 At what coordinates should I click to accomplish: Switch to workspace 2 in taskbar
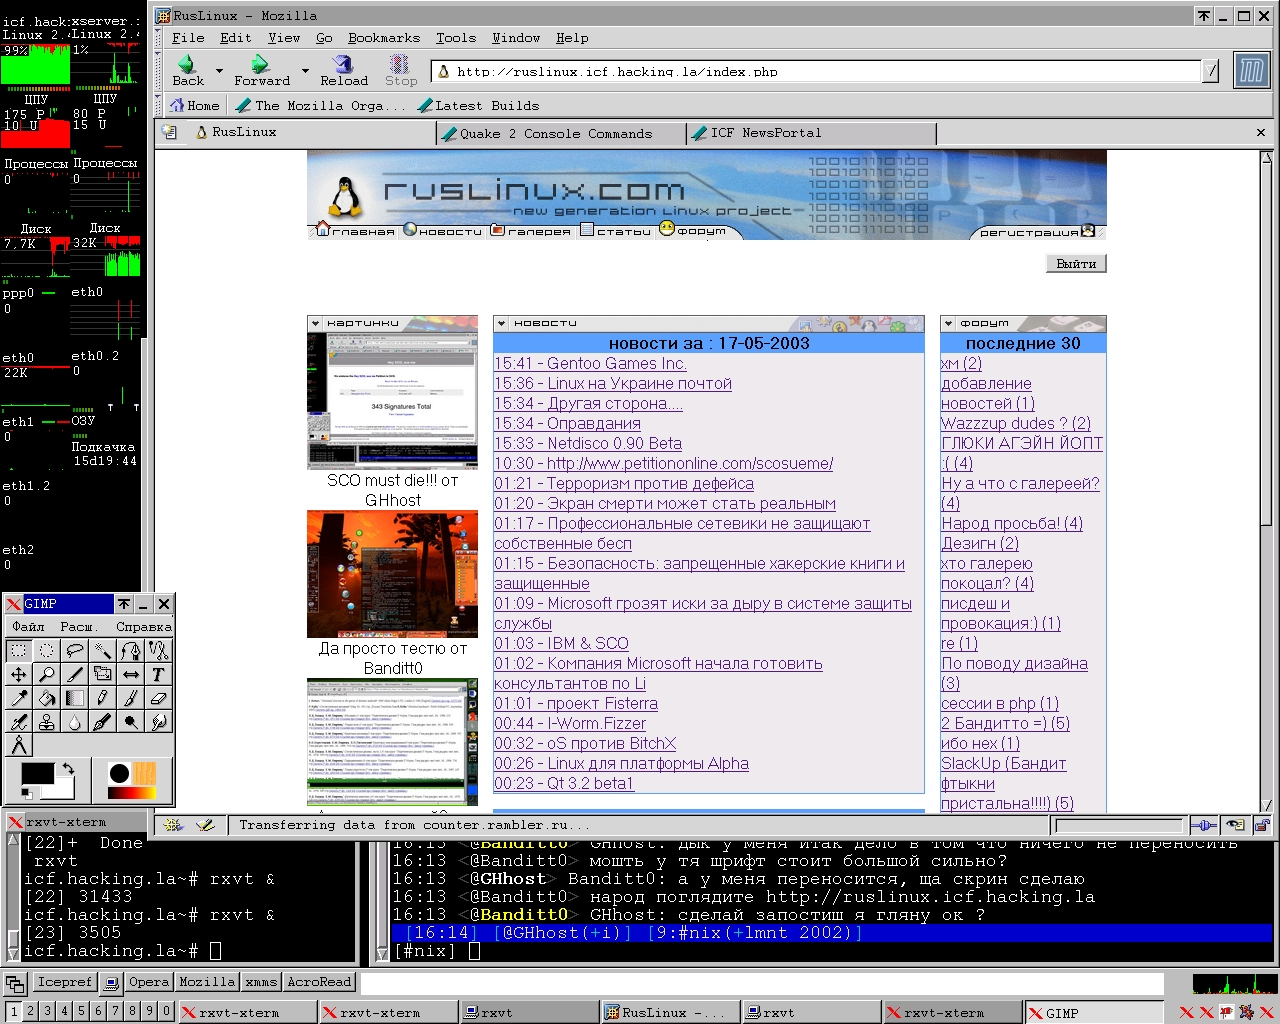pos(30,1011)
